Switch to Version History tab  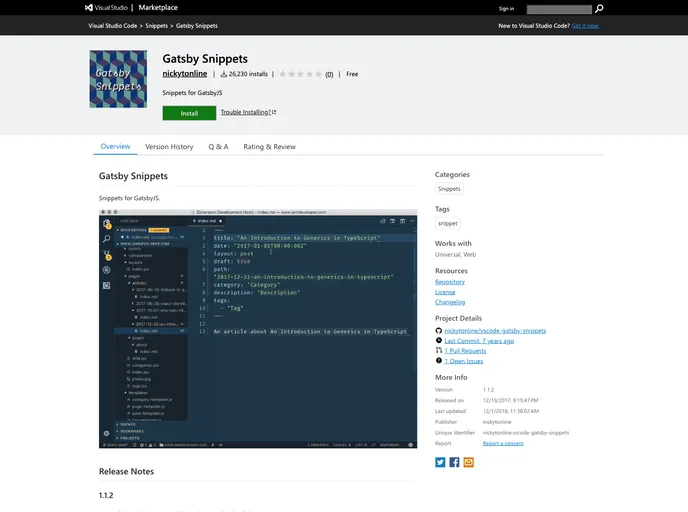tap(169, 147)
